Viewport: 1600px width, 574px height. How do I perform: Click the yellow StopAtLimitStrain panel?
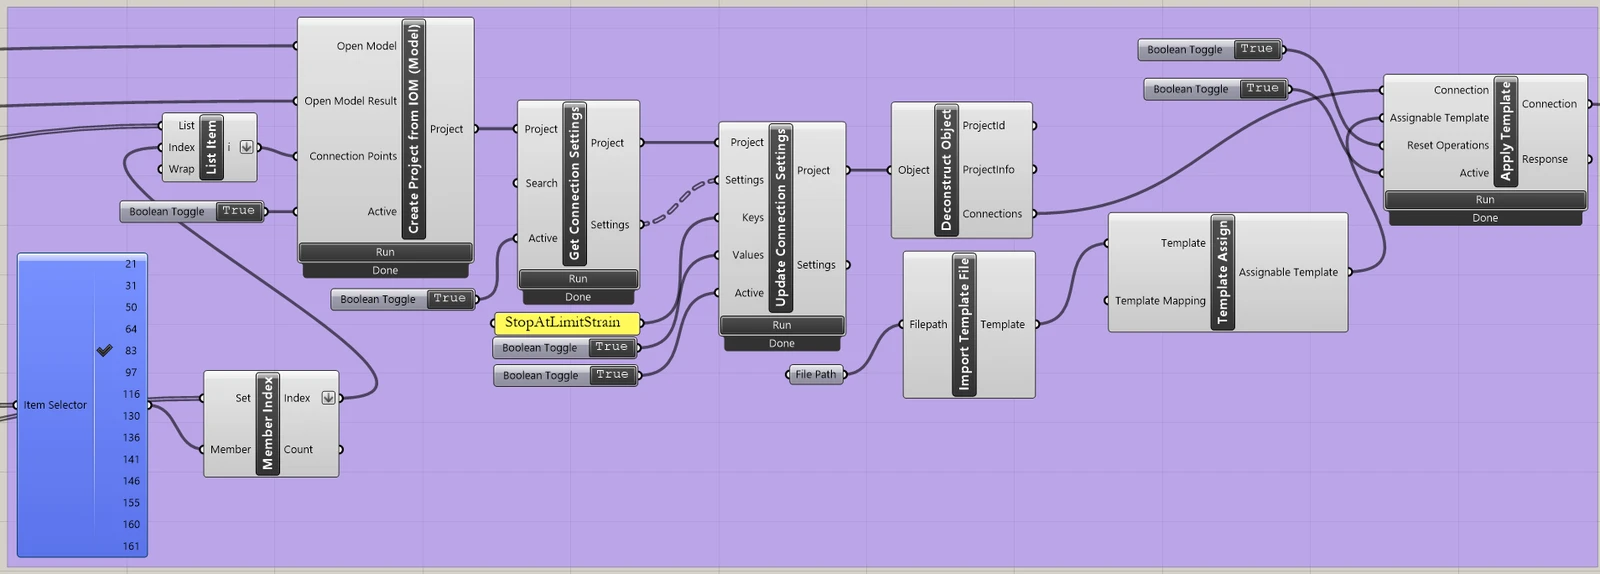pyautogui.click(x=566, y=323)
